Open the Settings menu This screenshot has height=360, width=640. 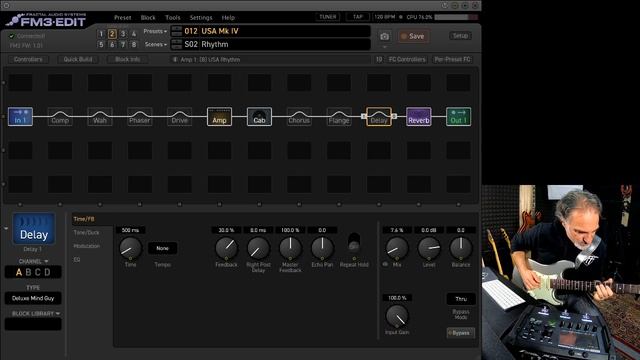(201, 18)
